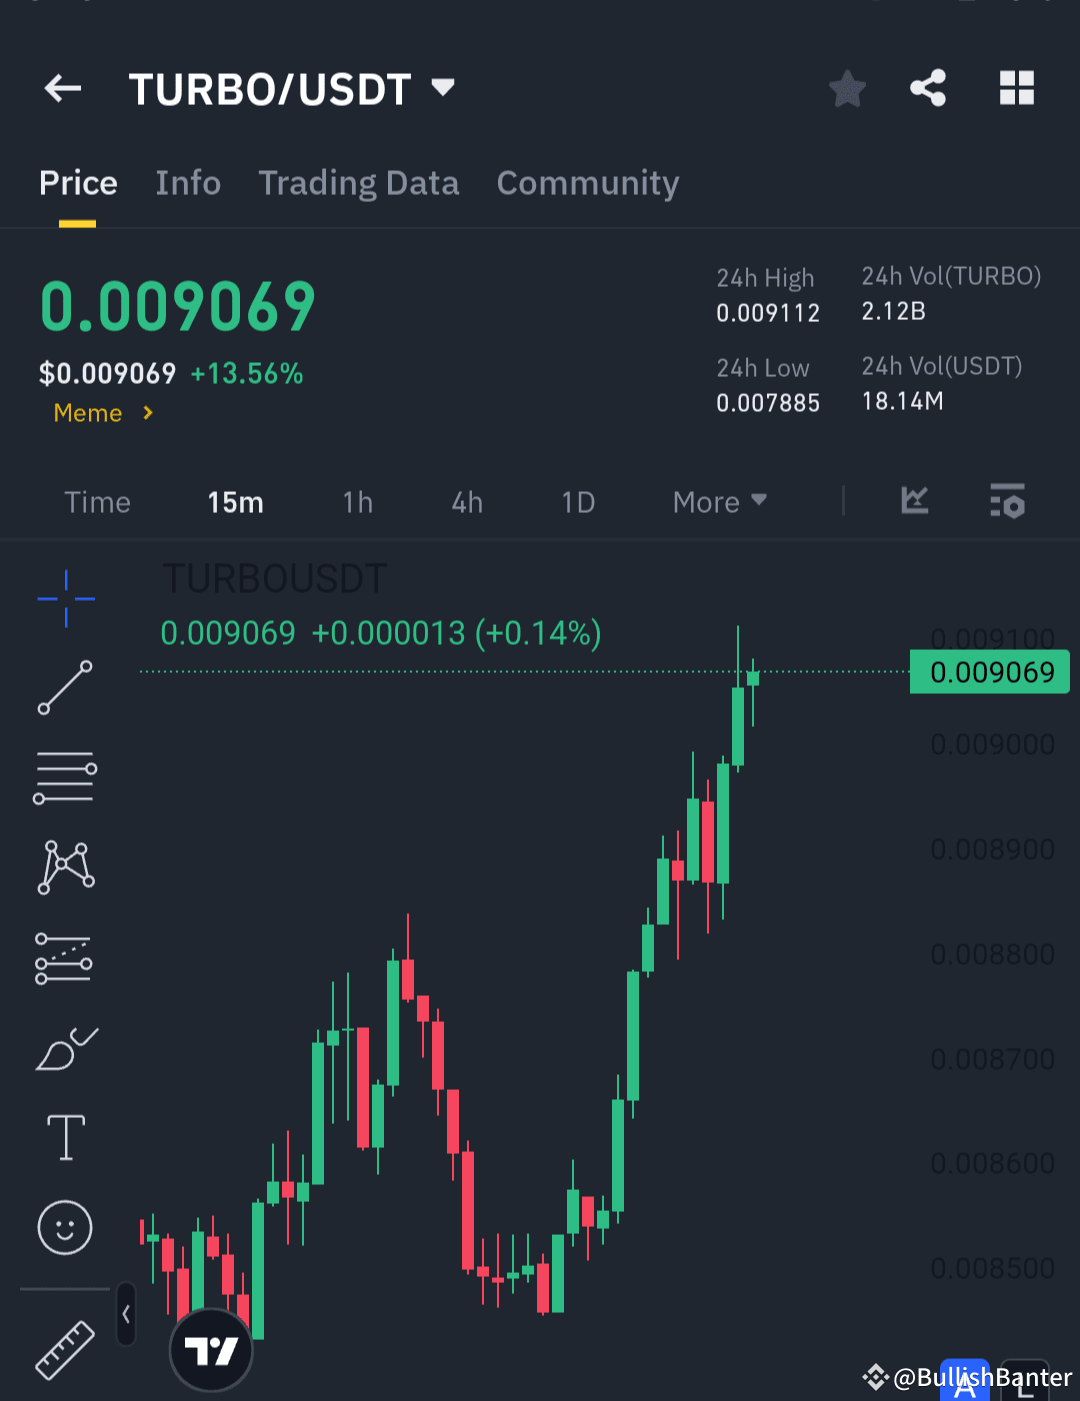
Task: Select the trend line drawing tool
Action: pos(65,690)
